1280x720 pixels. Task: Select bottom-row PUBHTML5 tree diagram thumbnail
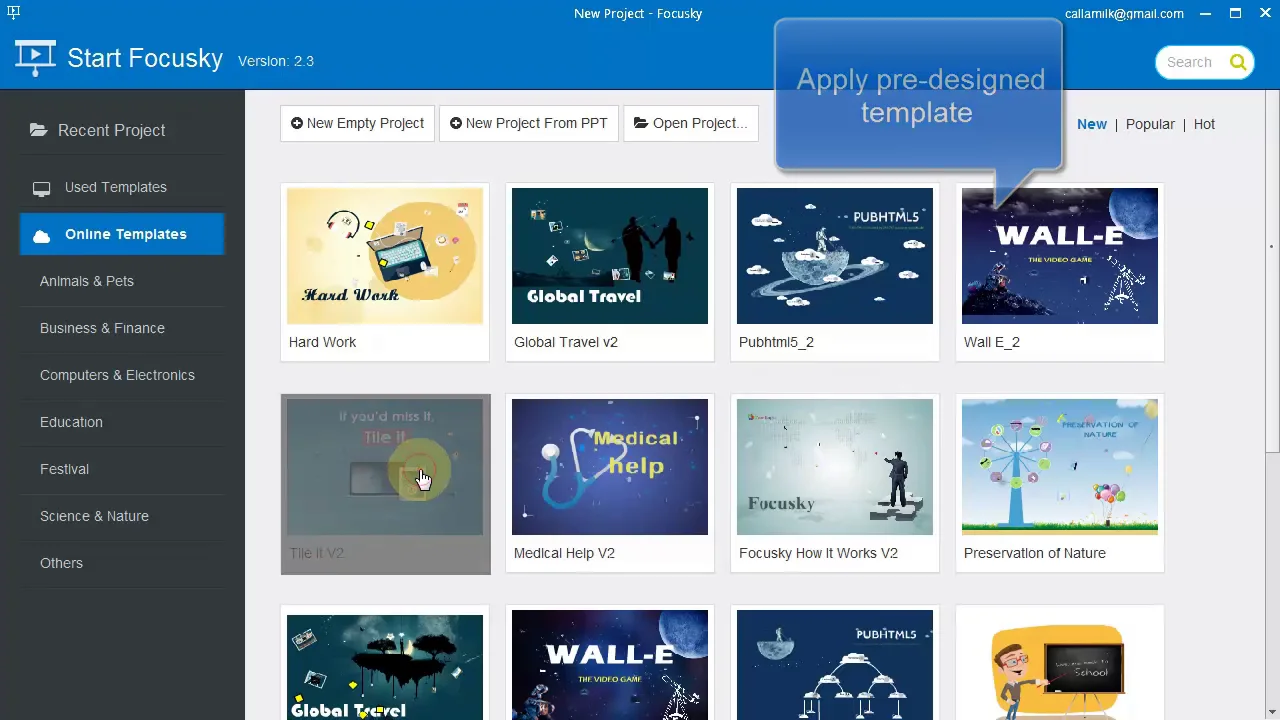coord(835,667)
